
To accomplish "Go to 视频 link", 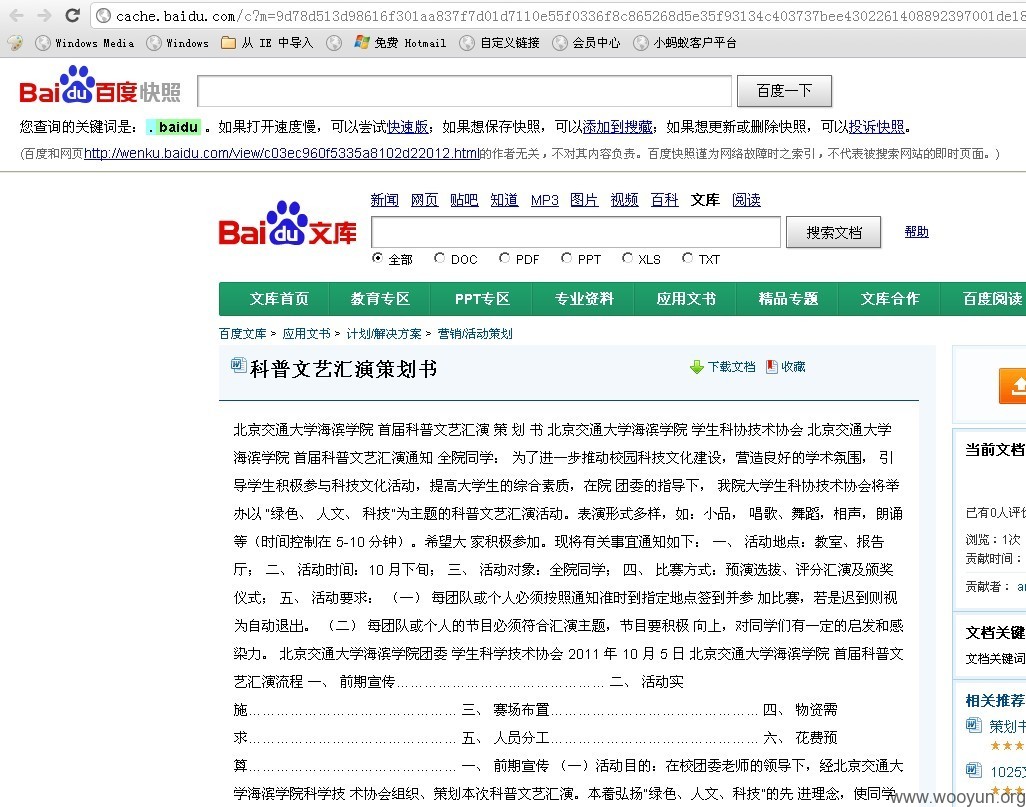I will (x=624, y=200).
